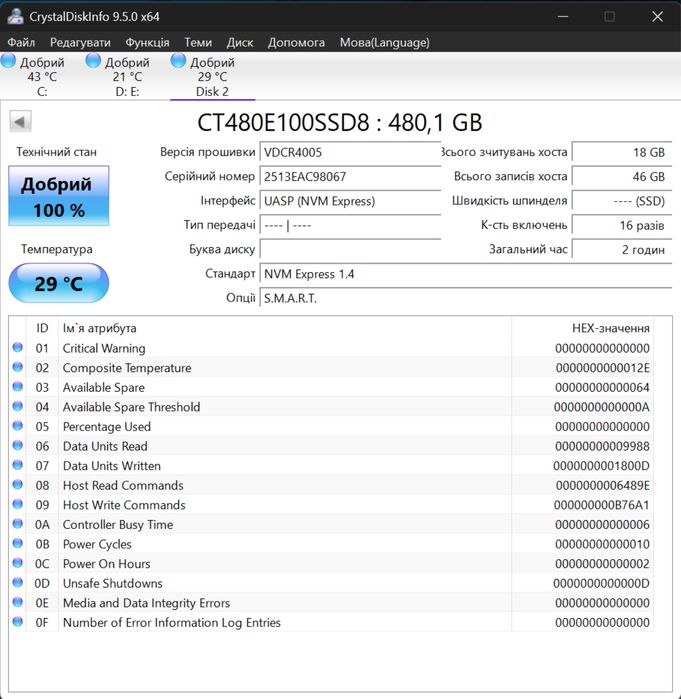Screen dimensions: 681x699
Task: Click status dot for Unsafe Shutdowns
Action: pyautogui.click(x=18, y=583)
